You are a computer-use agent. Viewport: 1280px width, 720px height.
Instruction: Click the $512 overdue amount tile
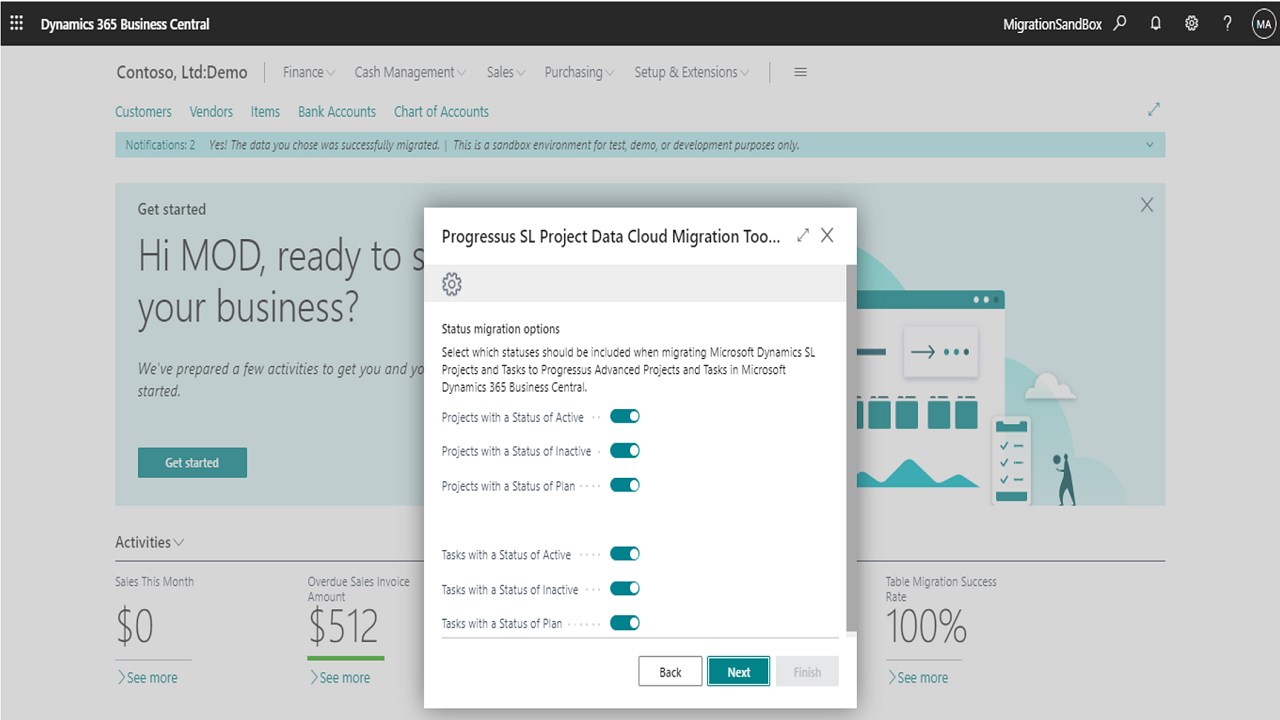[343, 627]
